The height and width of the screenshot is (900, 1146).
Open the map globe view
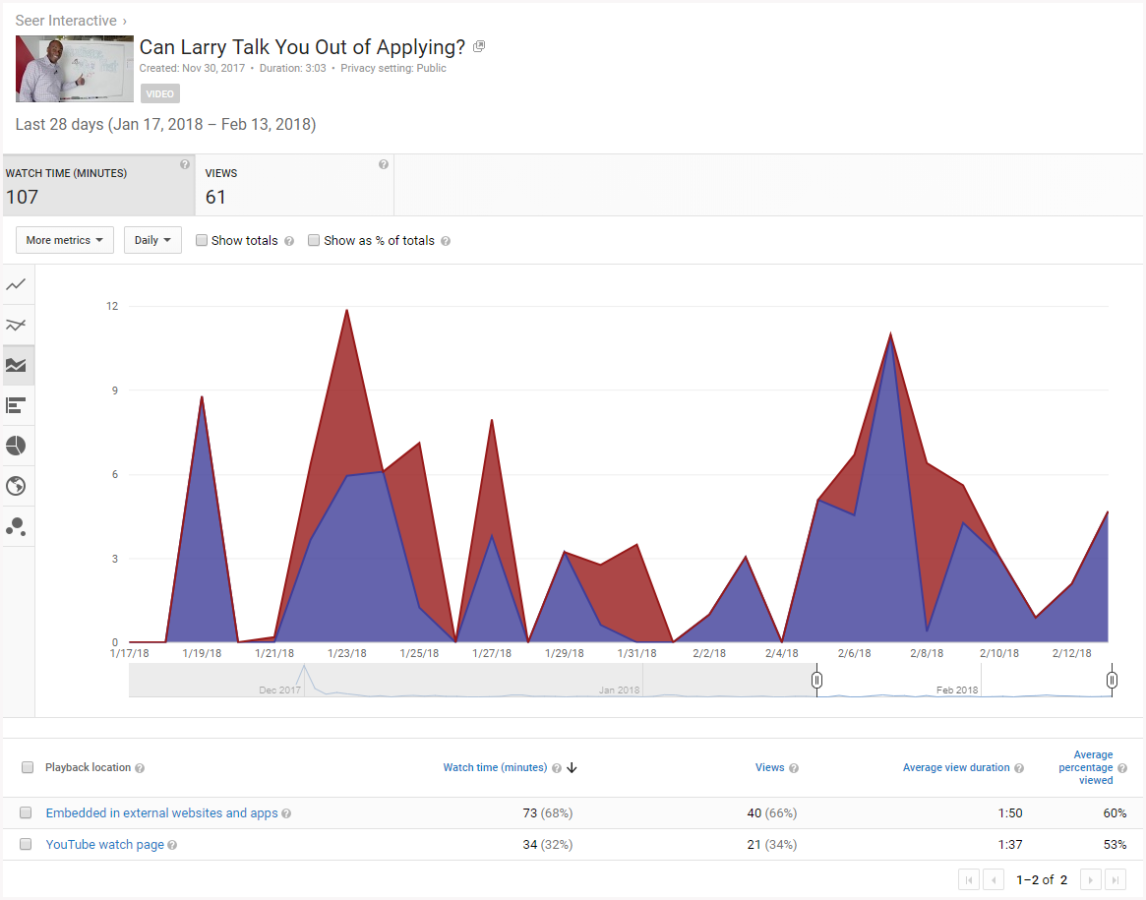point(16,486)
